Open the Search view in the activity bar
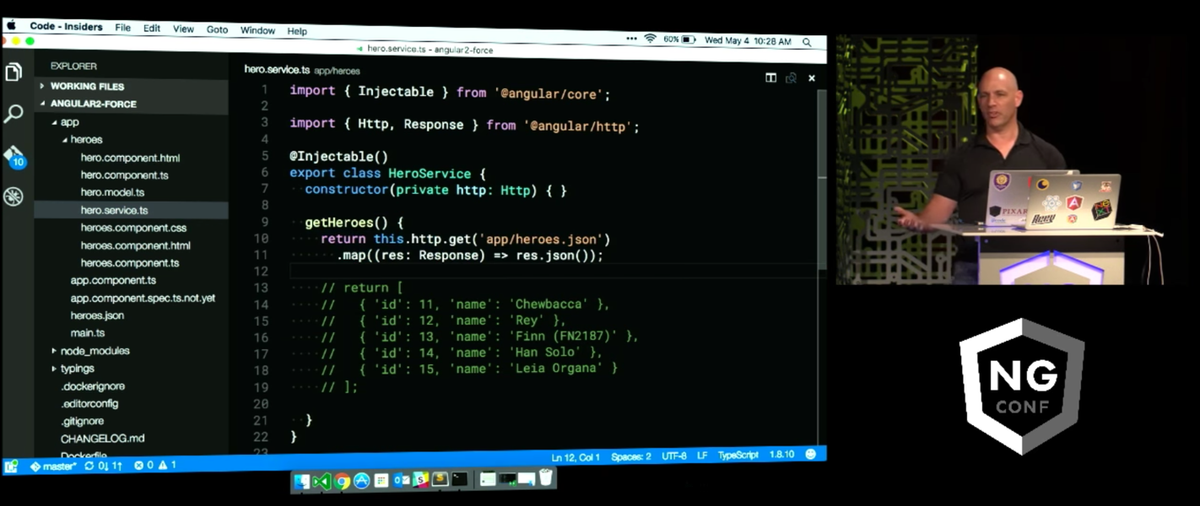The image size is (1200, 506). coord(14,113)
